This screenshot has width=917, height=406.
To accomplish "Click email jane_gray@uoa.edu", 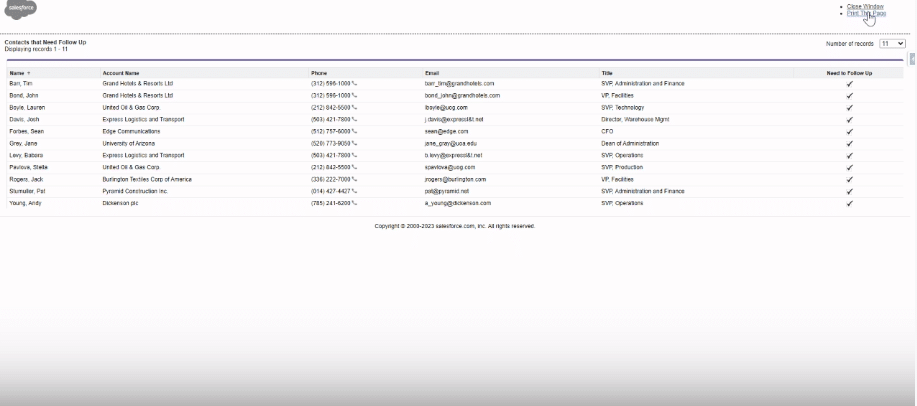I will tap(451, 143).
